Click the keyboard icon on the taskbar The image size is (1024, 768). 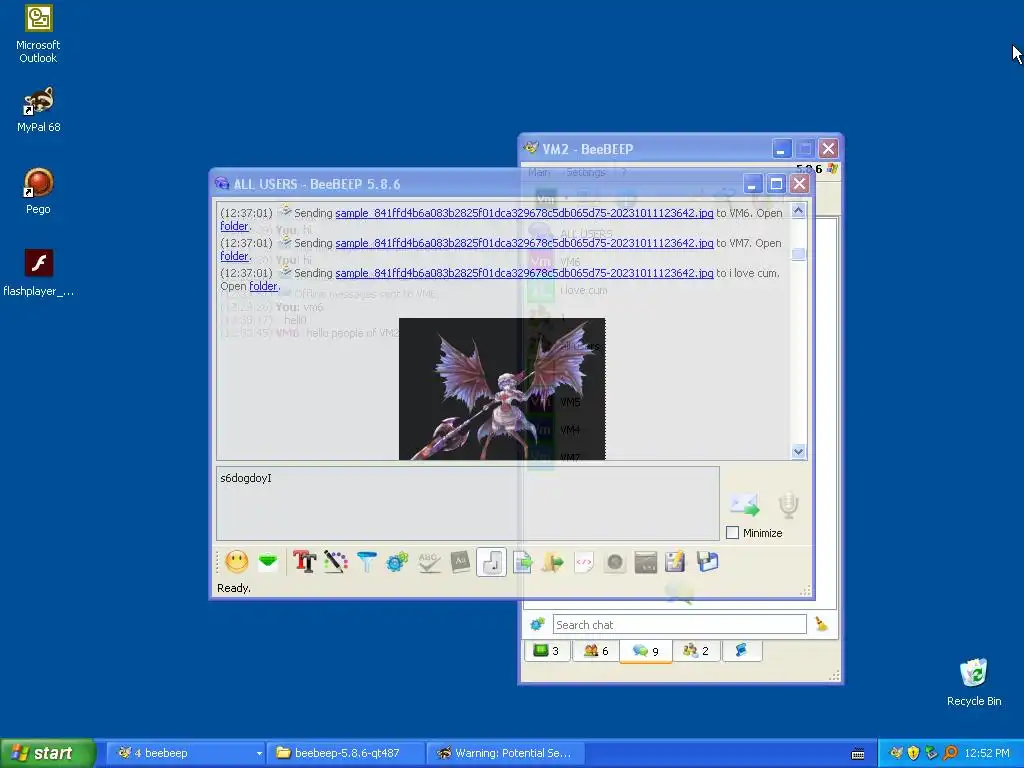(x=858, y=754)
